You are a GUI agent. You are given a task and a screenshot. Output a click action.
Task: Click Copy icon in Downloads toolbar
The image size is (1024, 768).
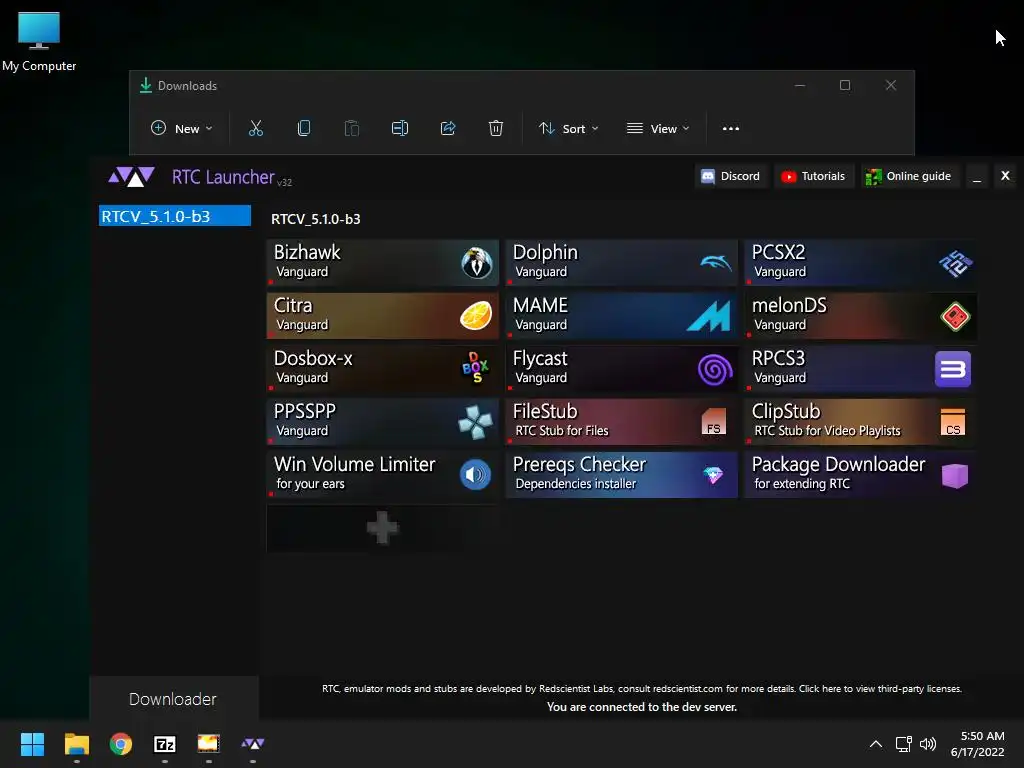[x=304, y=129]
